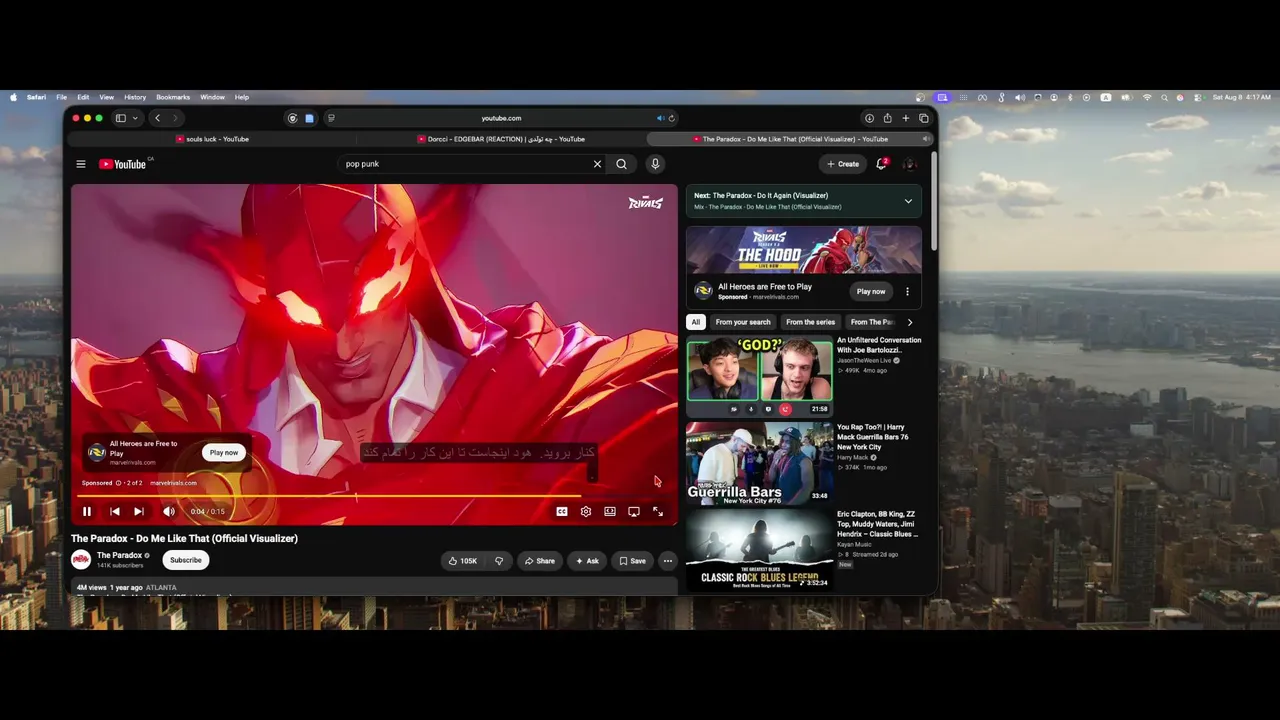The width and height of the screenshot is (1280, 720).
Task: Click the search magnifier button
Action: (621, 164)
